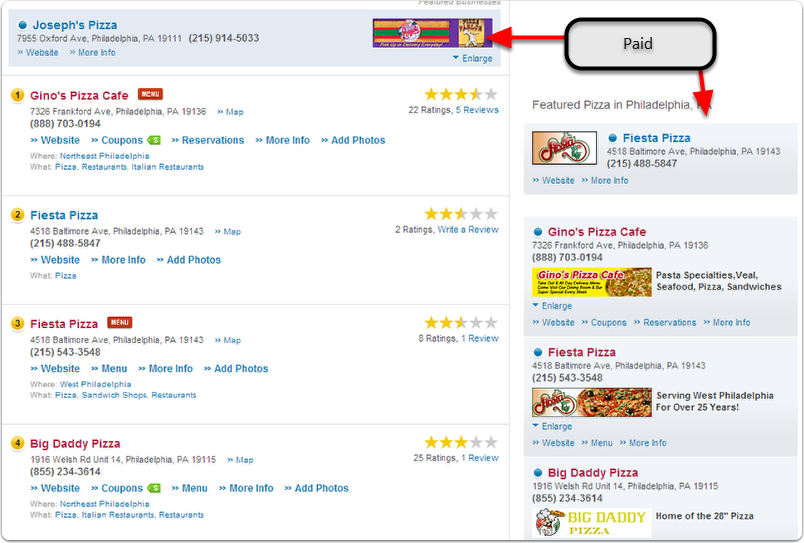This screenshot has width=804, height=543.
Task: Read the 5 Reviews for Gino's Pizza Cafe
Action: [477, 110]
